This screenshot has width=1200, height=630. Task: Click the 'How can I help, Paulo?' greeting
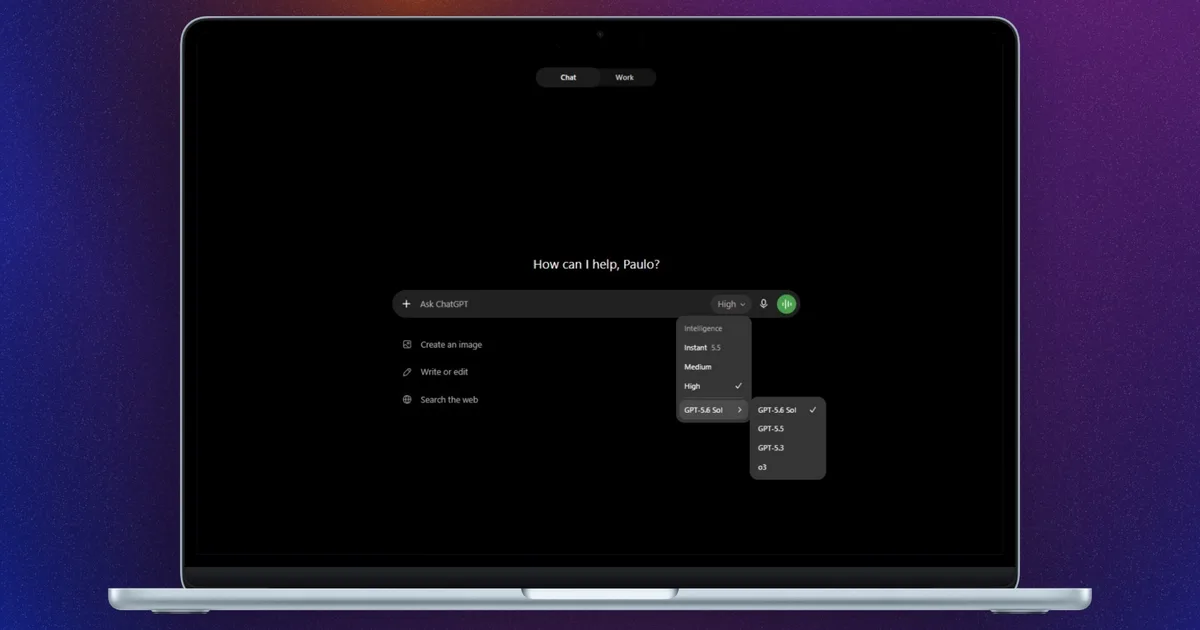click(x=597, y=265)
